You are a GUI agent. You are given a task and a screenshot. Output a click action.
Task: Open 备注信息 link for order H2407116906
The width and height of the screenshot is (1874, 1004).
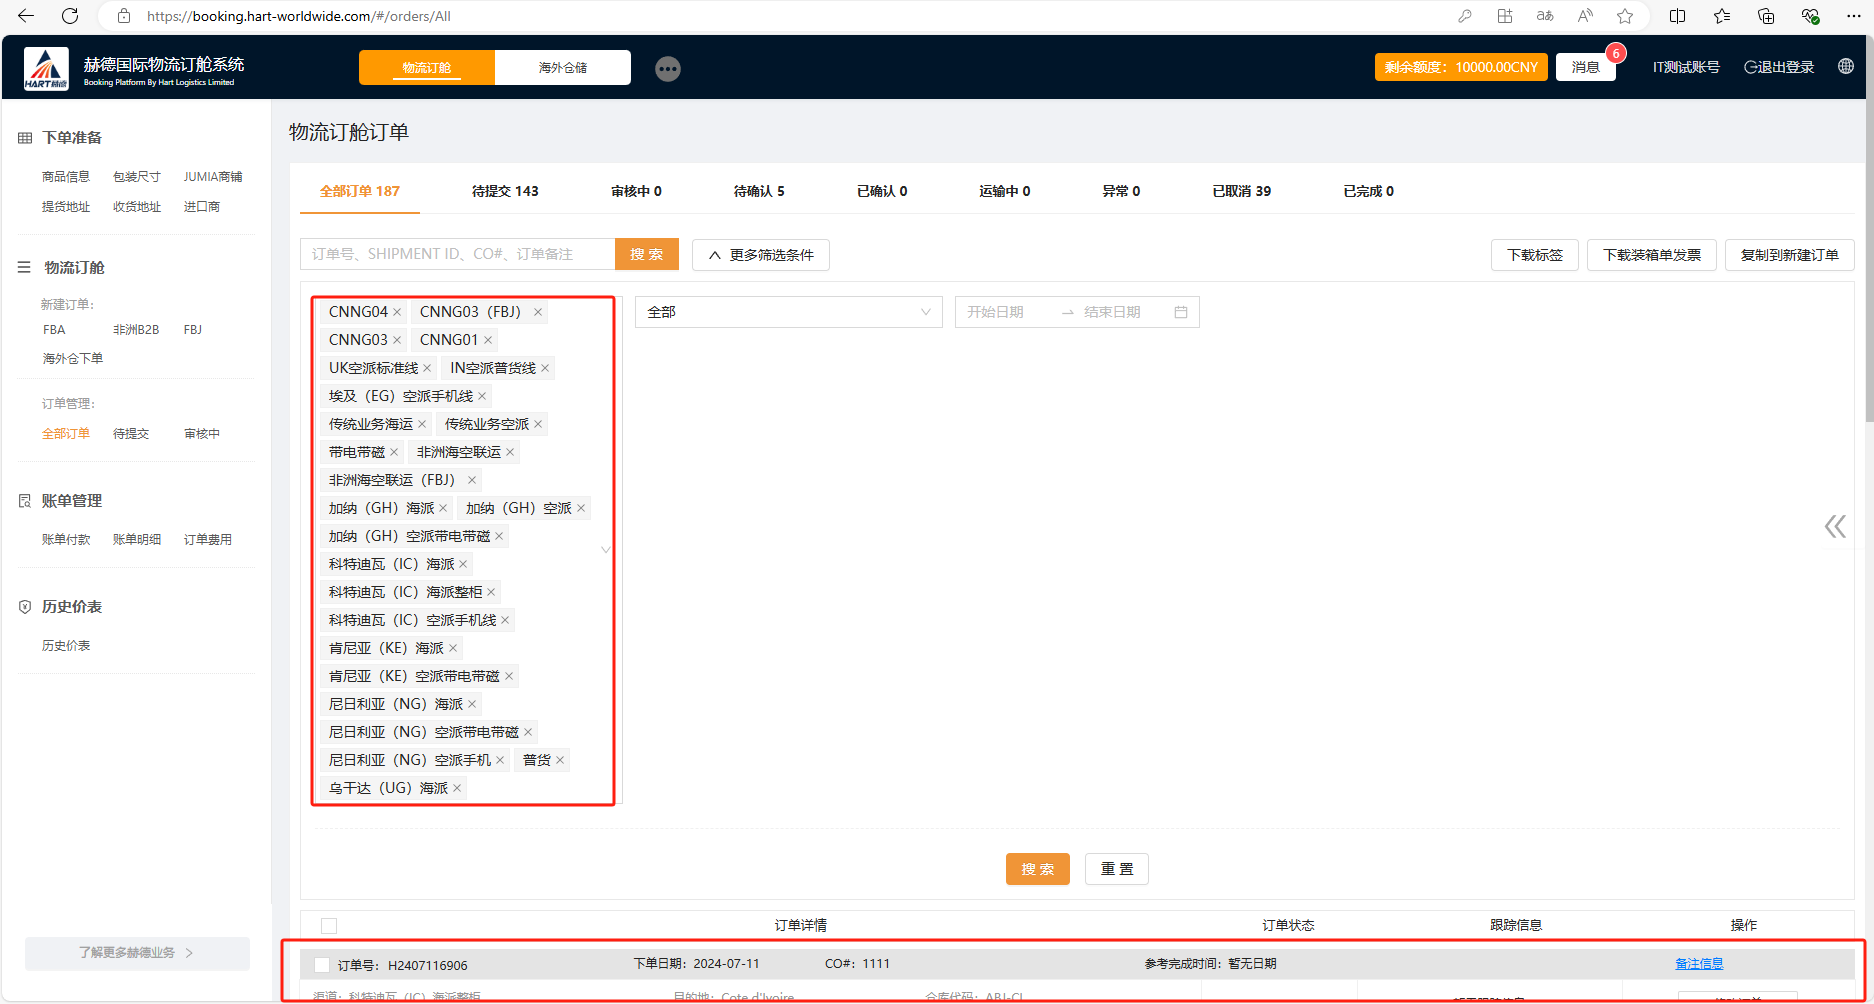1699,964
